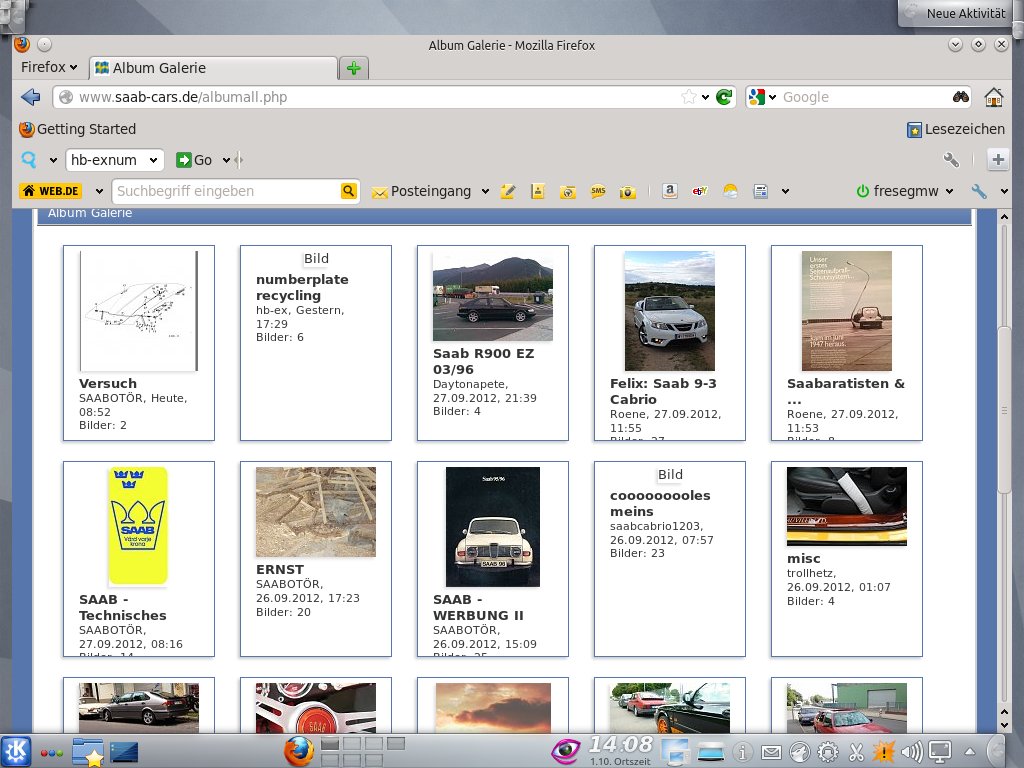
Task: Open the Getting Started bookmark
Action: [x=78, y=129]
